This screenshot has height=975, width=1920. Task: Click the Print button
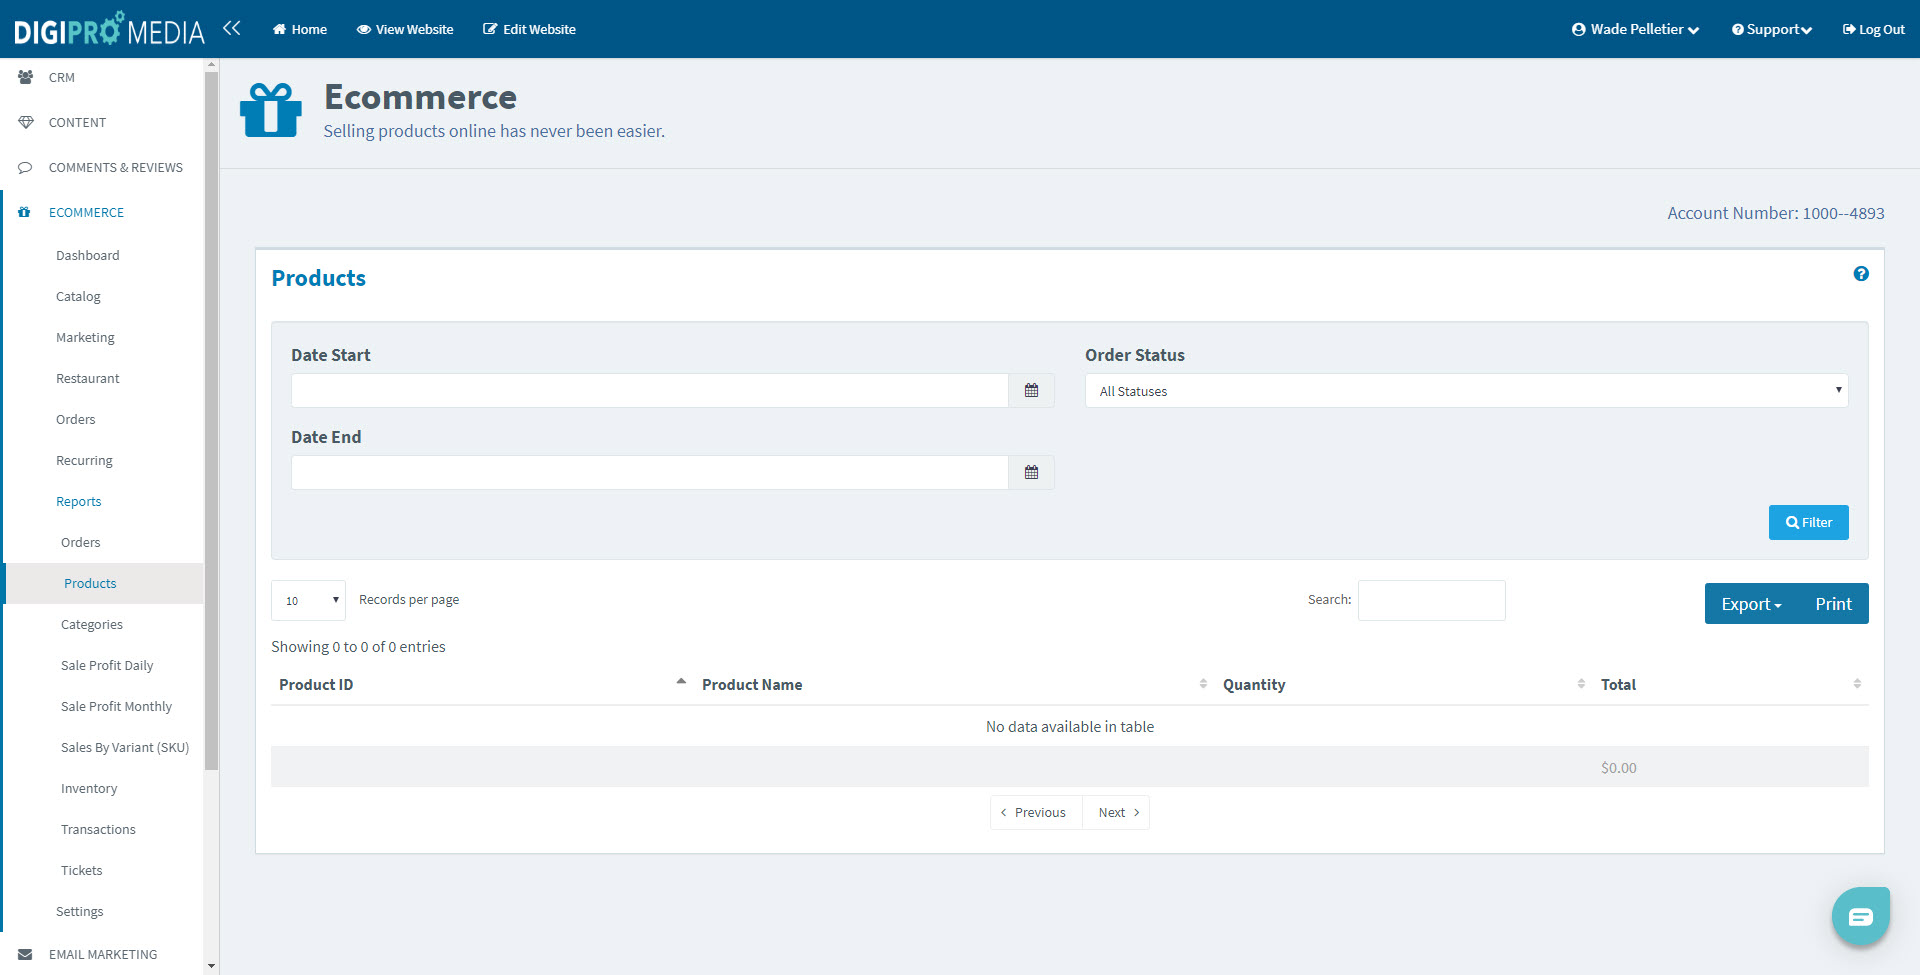pos(1833,604)
